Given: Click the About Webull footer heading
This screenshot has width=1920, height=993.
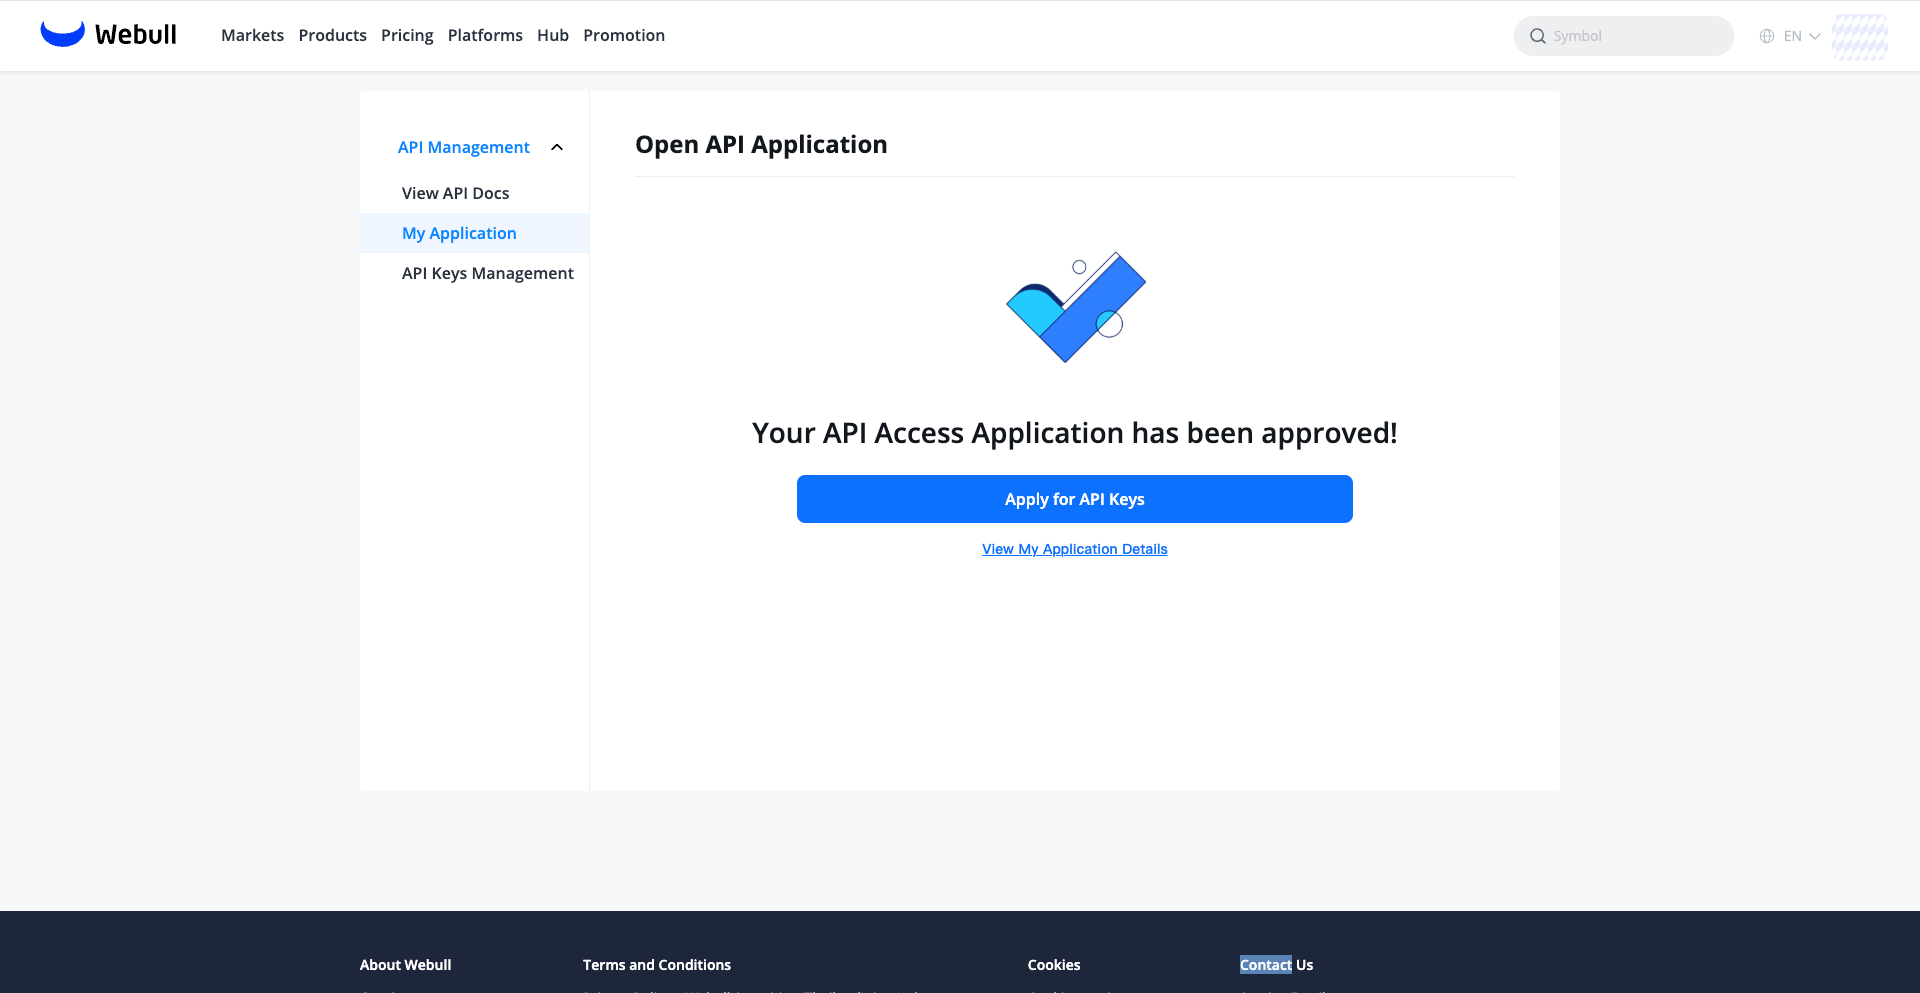Looking at the screenshot, I should point(405,965).
